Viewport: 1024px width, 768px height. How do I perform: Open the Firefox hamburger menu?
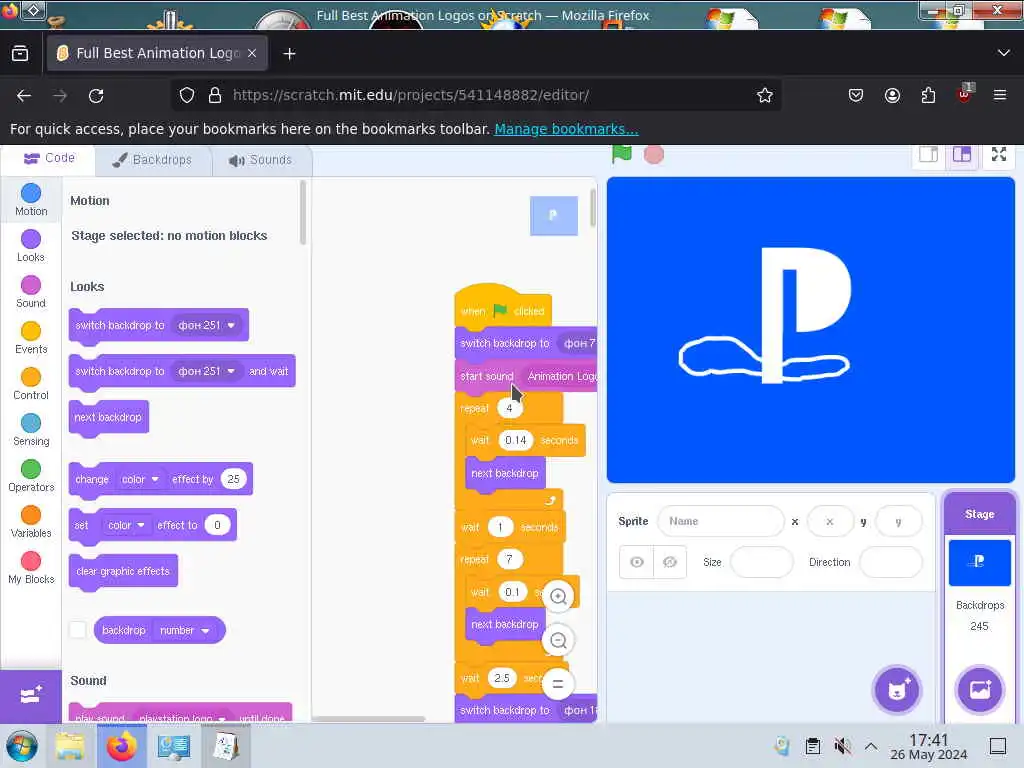1000,96
